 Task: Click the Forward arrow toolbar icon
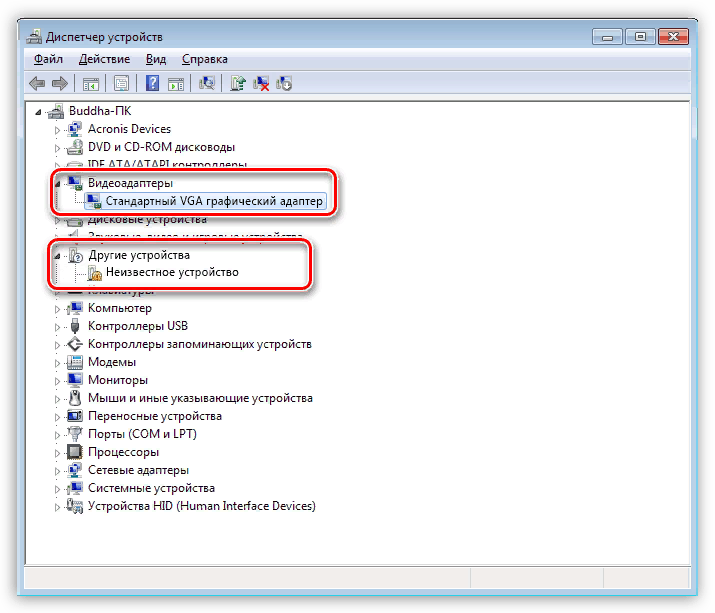60,83
